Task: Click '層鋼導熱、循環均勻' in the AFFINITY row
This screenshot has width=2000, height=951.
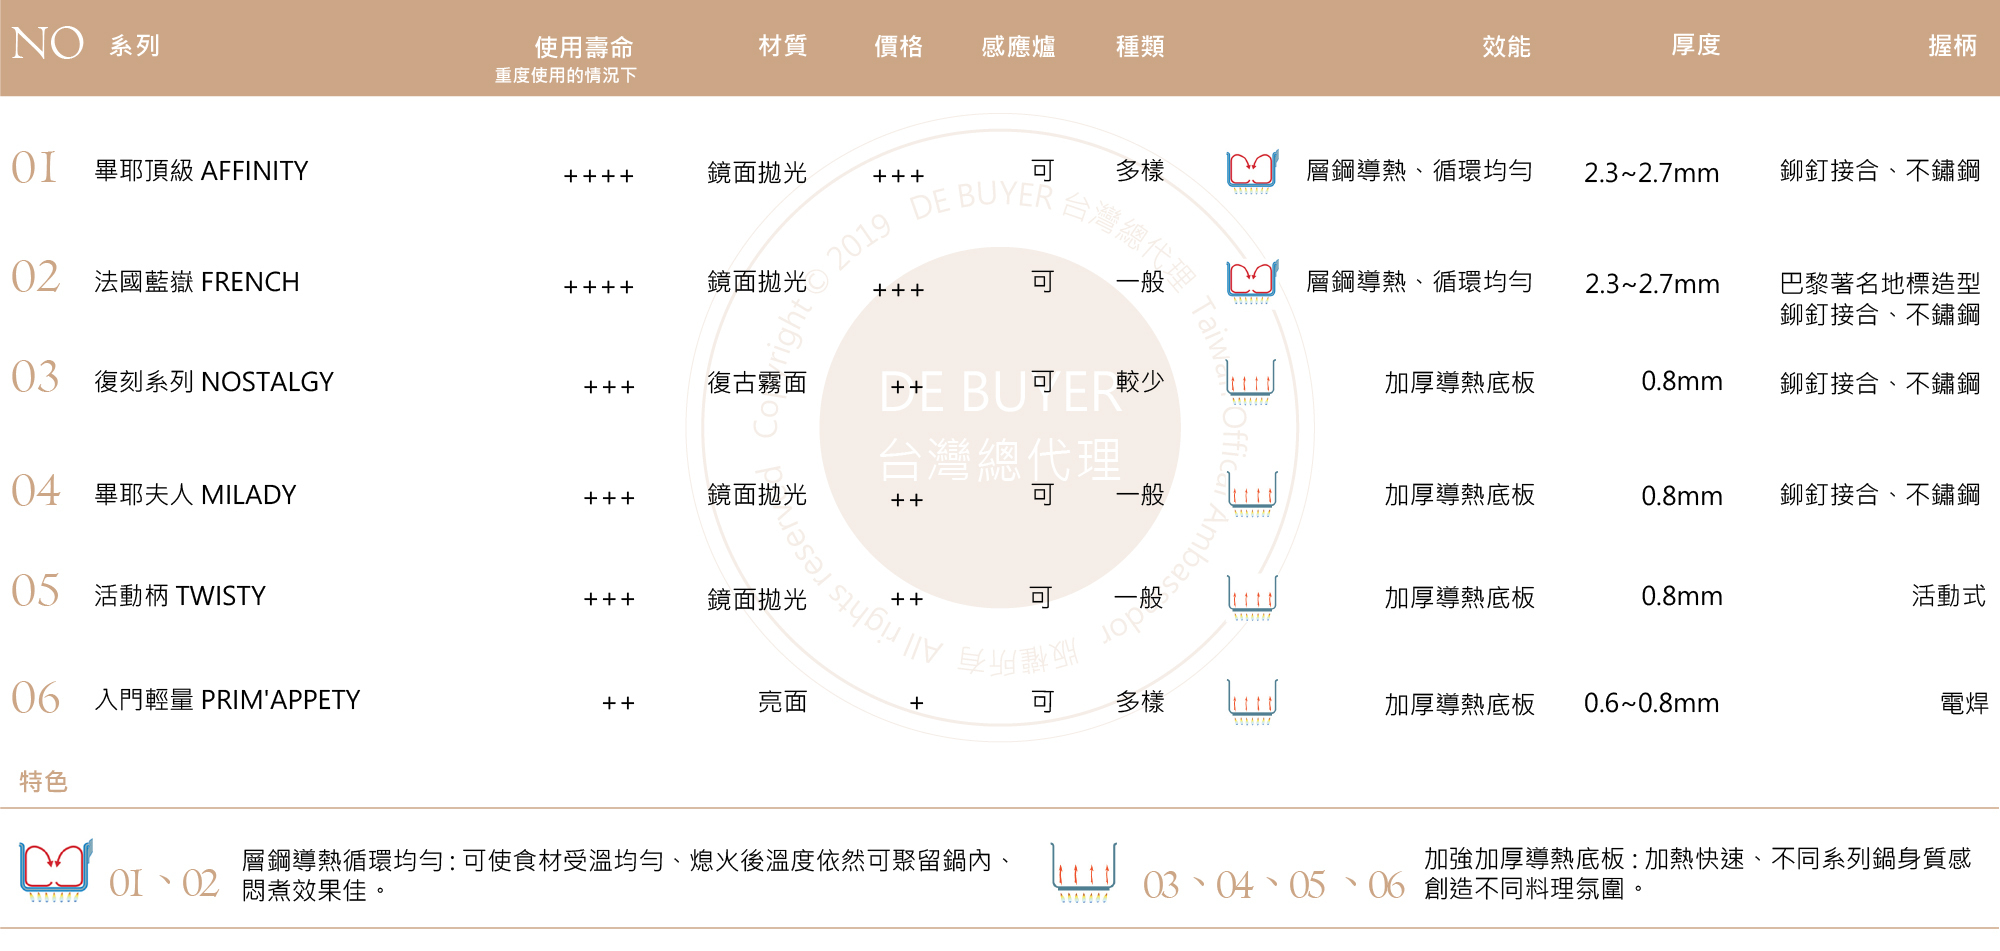Action: 1419,171
